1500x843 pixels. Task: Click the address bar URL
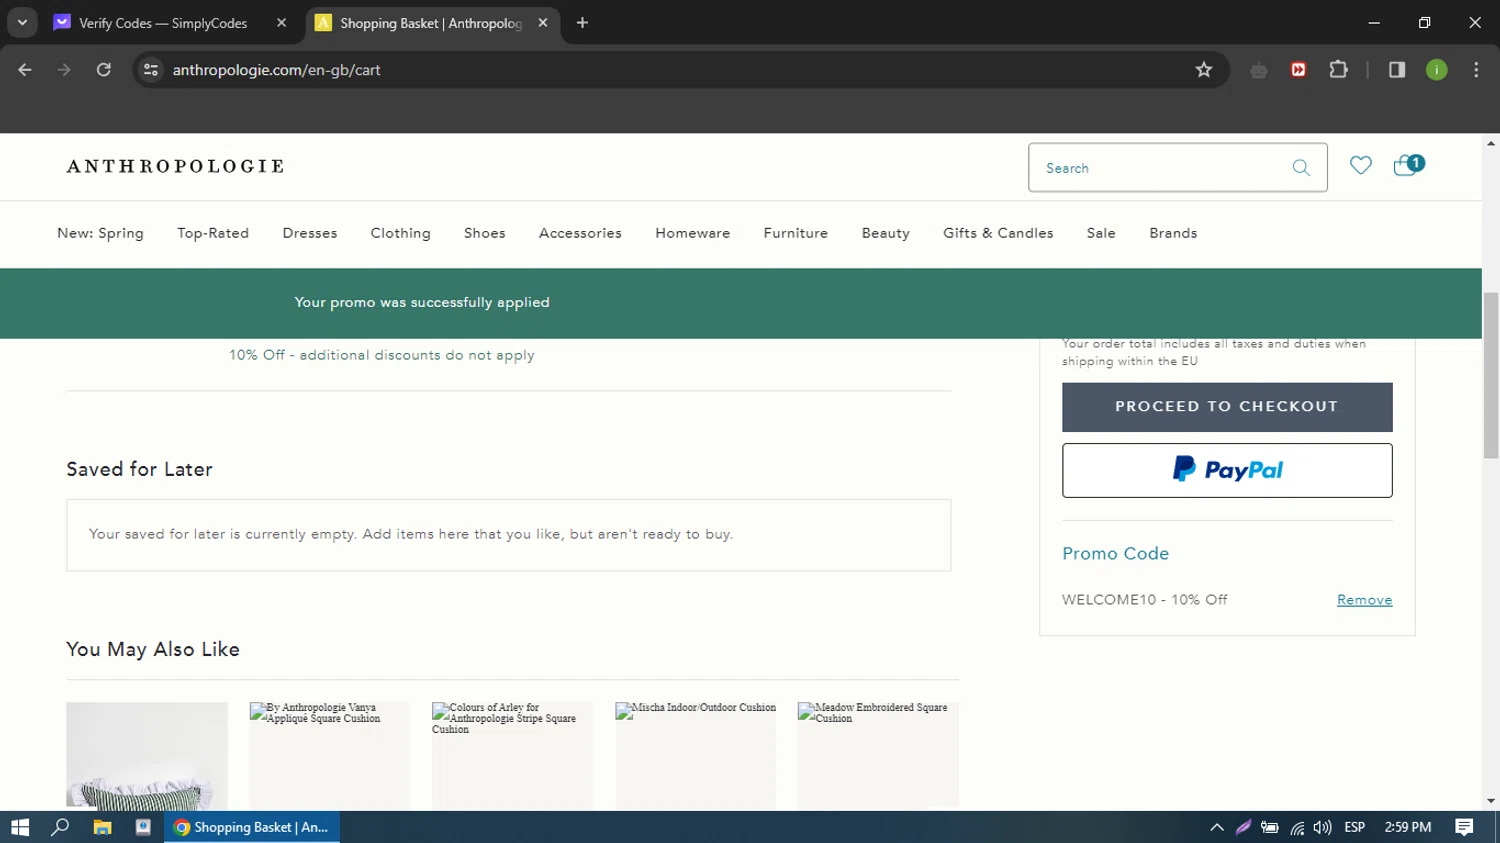coord(276,70)
